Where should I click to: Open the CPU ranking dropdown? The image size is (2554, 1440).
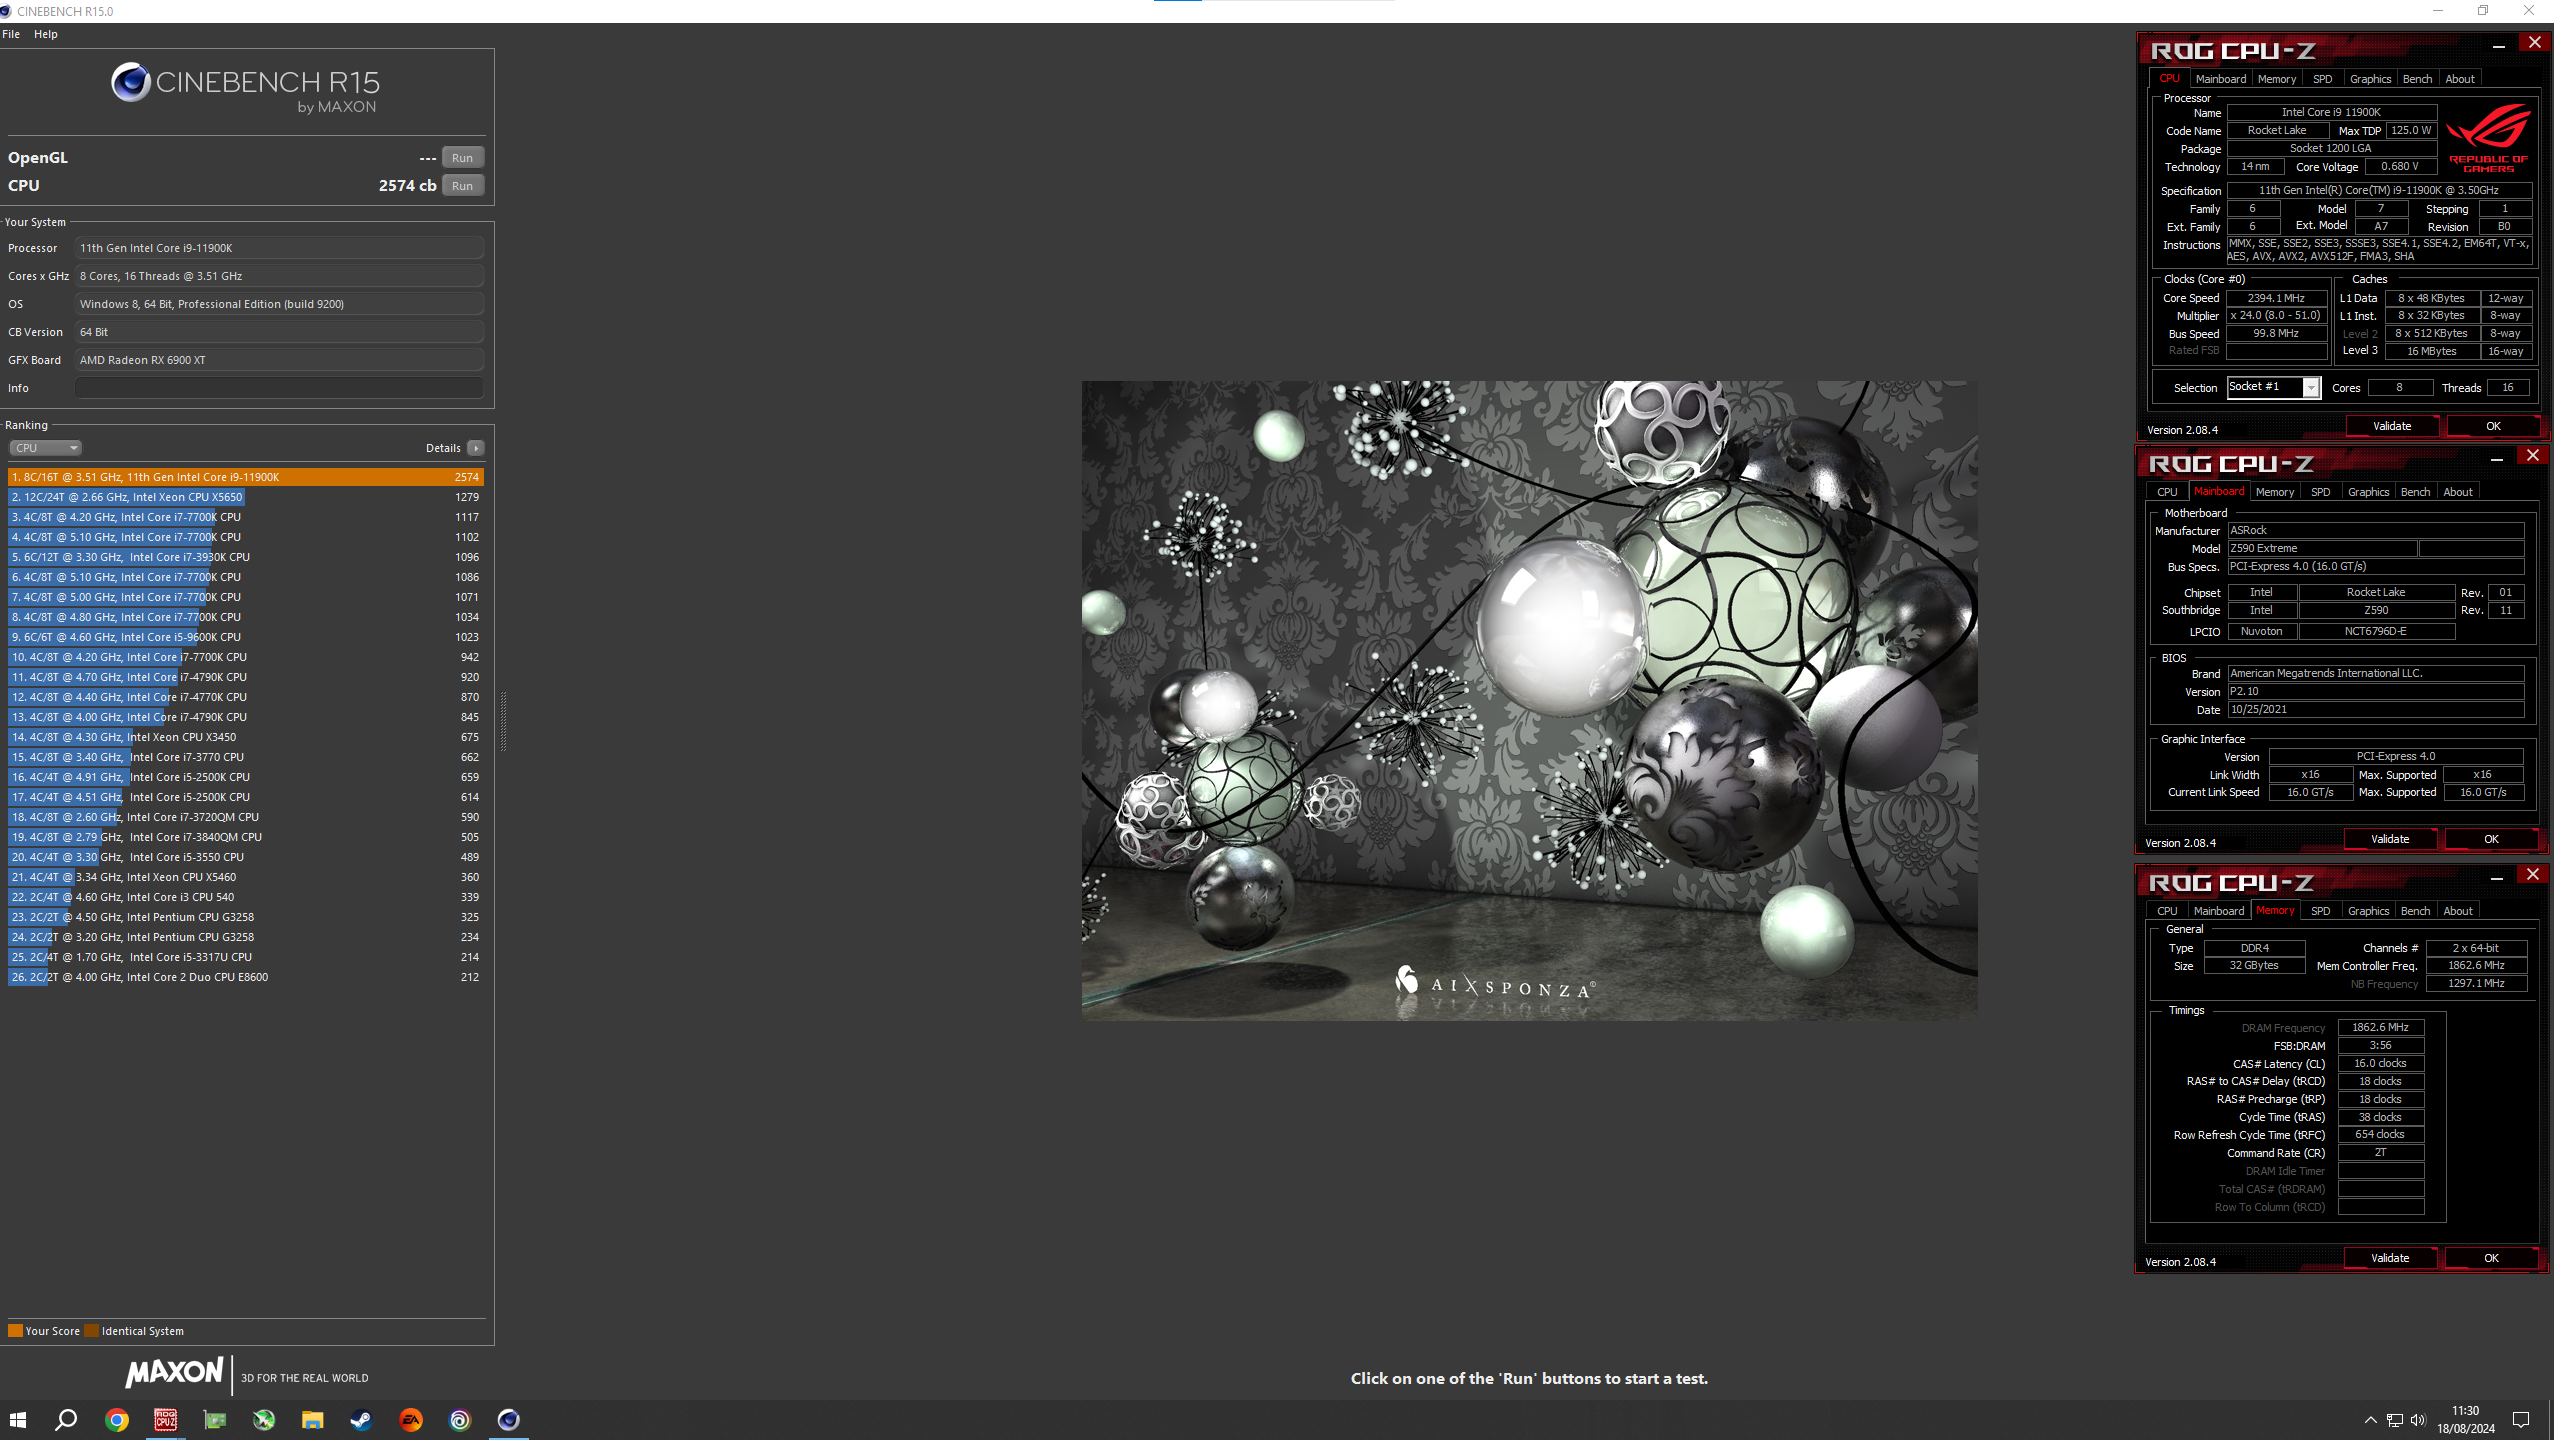(45, 448)
